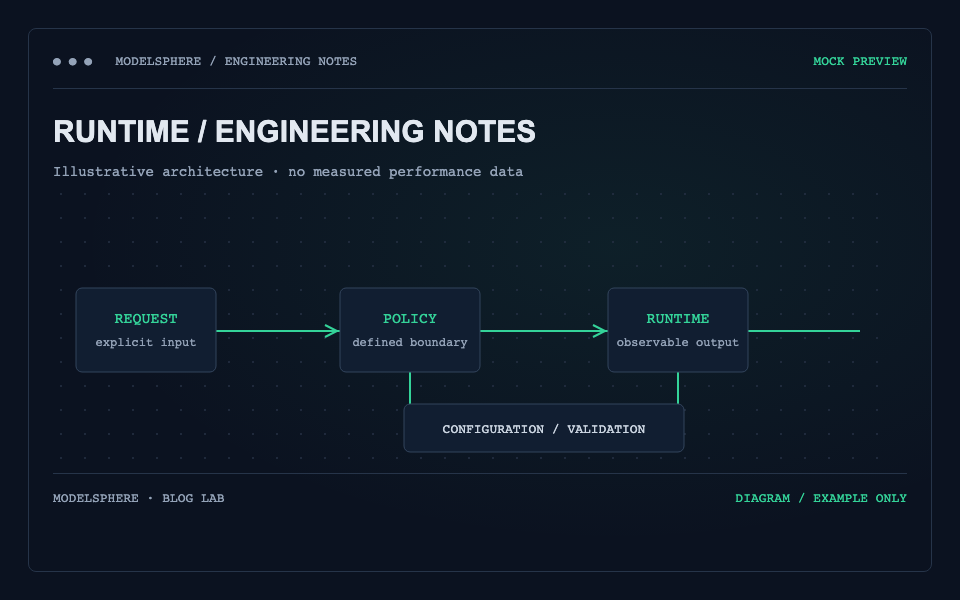
Task: Select the RUNTIME observable output node
Action: [x=678, y=330]
